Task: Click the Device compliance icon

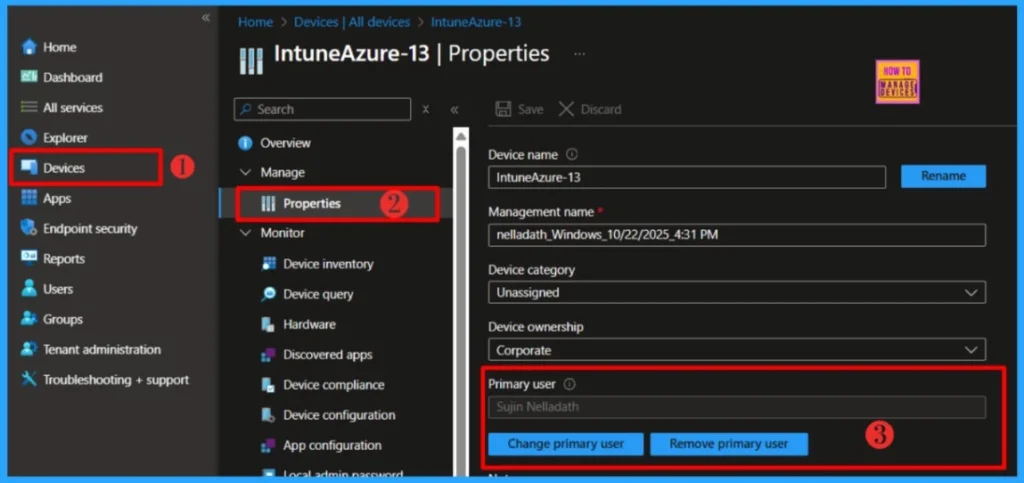Action: (268, 384)
